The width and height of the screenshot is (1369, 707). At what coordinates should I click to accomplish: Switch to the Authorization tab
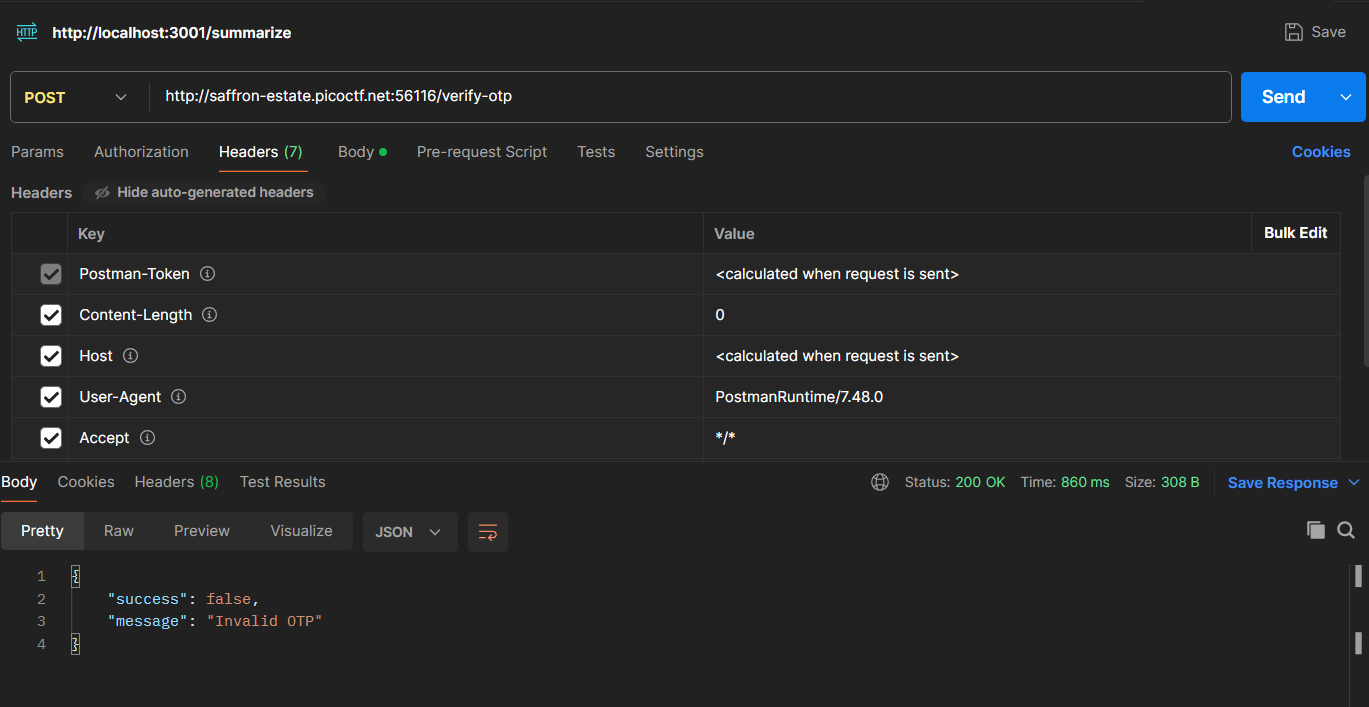point(141,152)
